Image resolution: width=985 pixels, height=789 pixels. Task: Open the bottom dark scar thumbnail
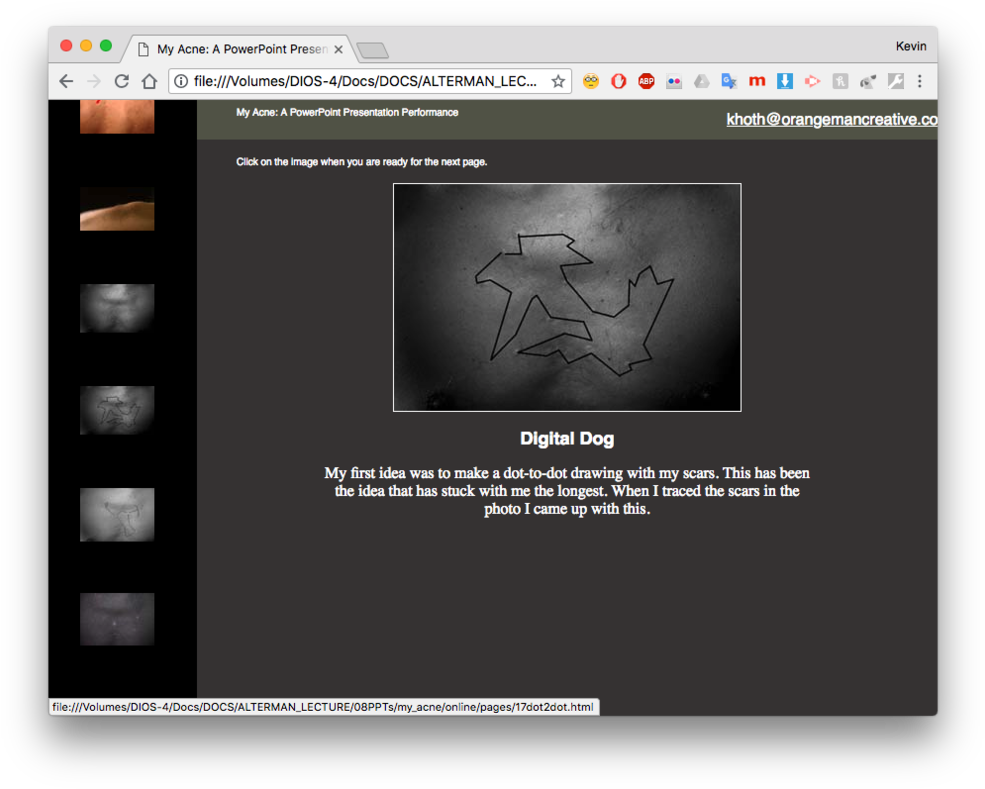[117, 619]
